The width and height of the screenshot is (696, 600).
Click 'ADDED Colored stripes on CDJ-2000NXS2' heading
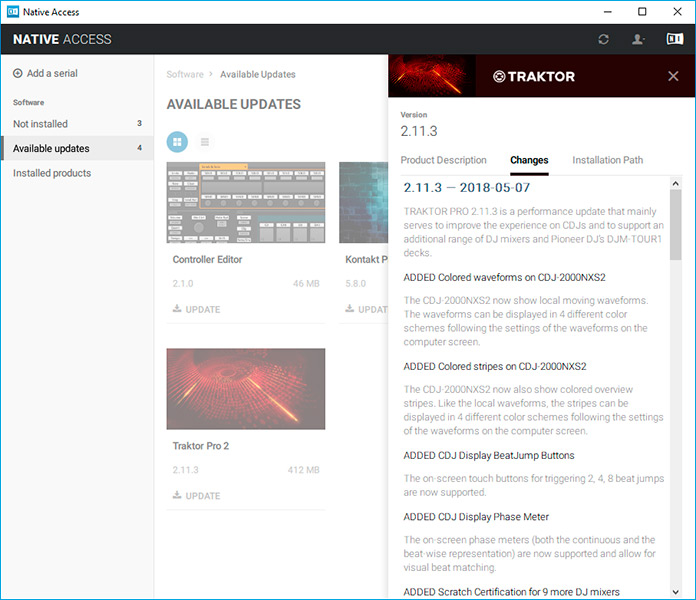tap(495, 367)
